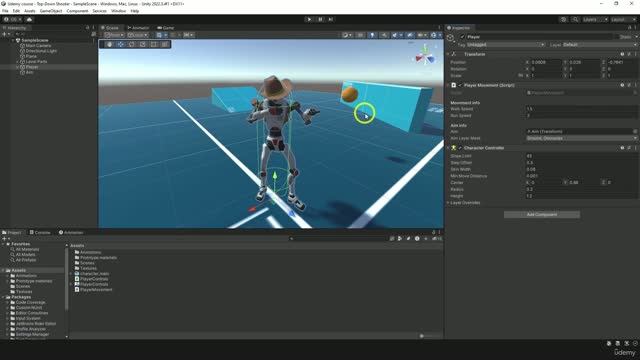Start Play mode with the Play button
This screenshot has width=640, height=360.
pos(309,19)
